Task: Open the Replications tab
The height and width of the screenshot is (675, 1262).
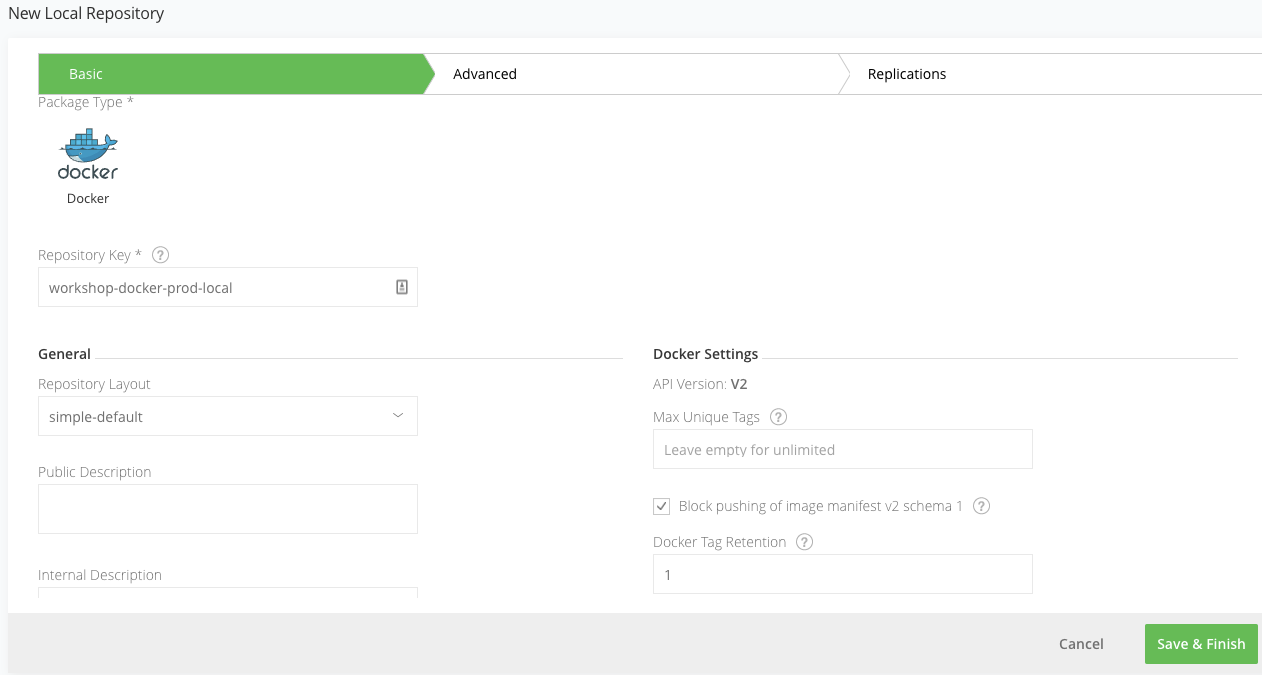Action: [x=907, y=73]
